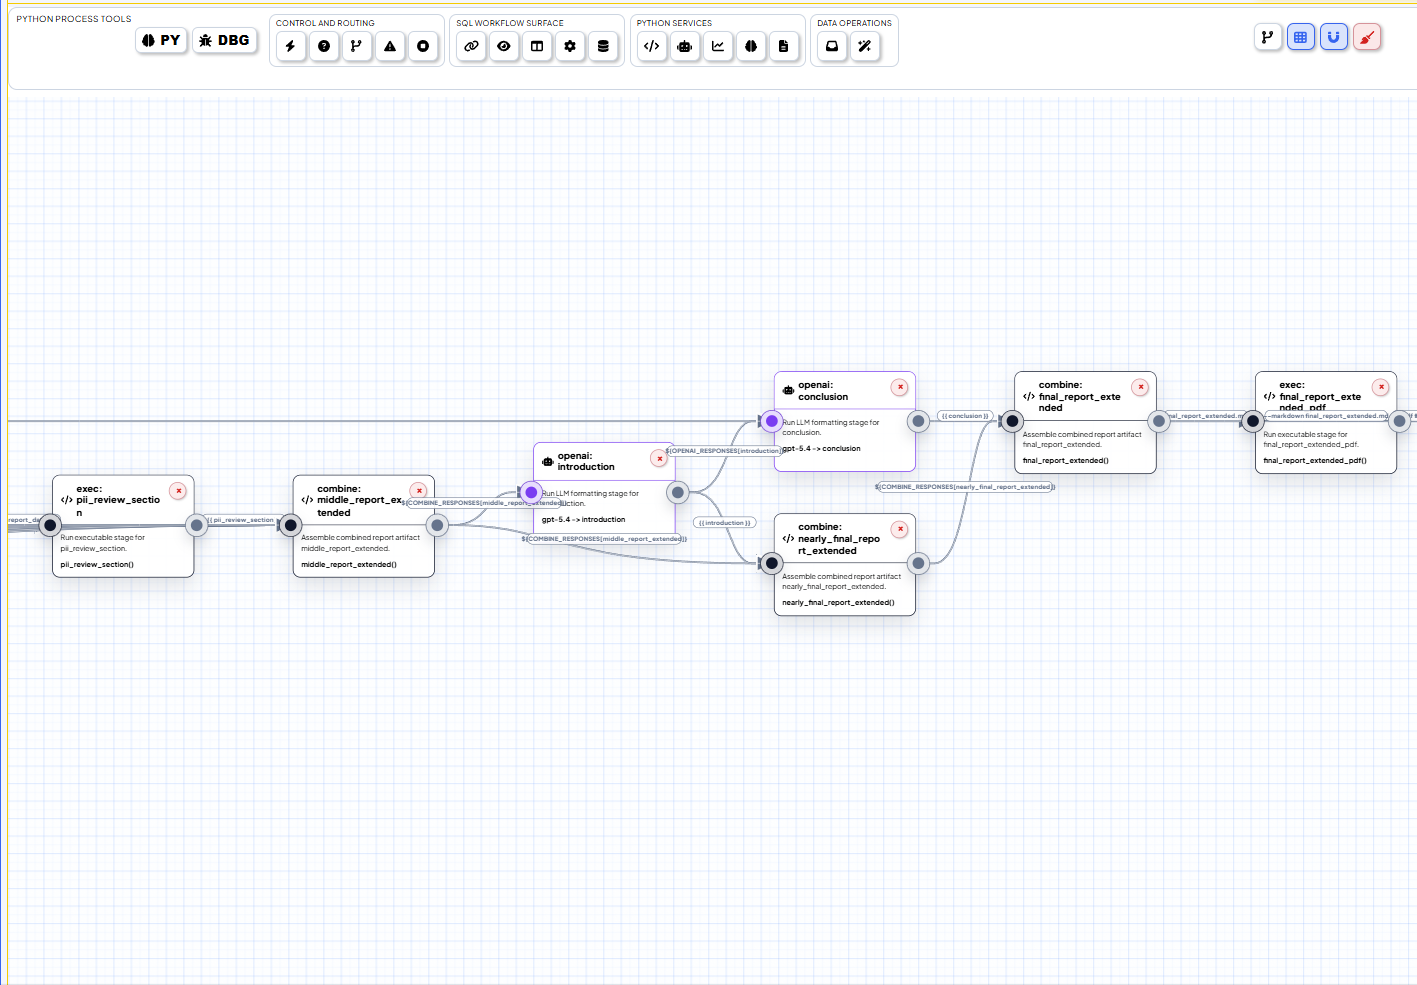1417x985 pixels.
Task: Select the DBG tab in Python Process Tools
Action: 224,40
